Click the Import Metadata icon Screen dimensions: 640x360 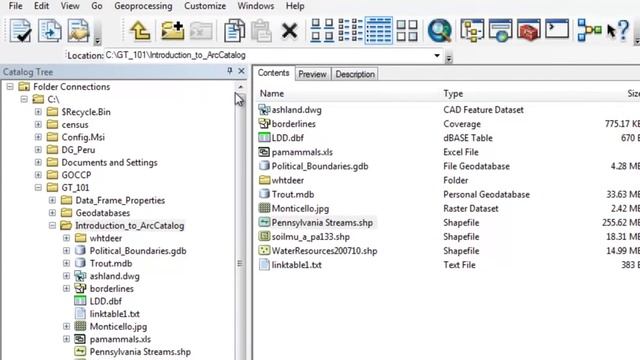click(x=49, y=31)
